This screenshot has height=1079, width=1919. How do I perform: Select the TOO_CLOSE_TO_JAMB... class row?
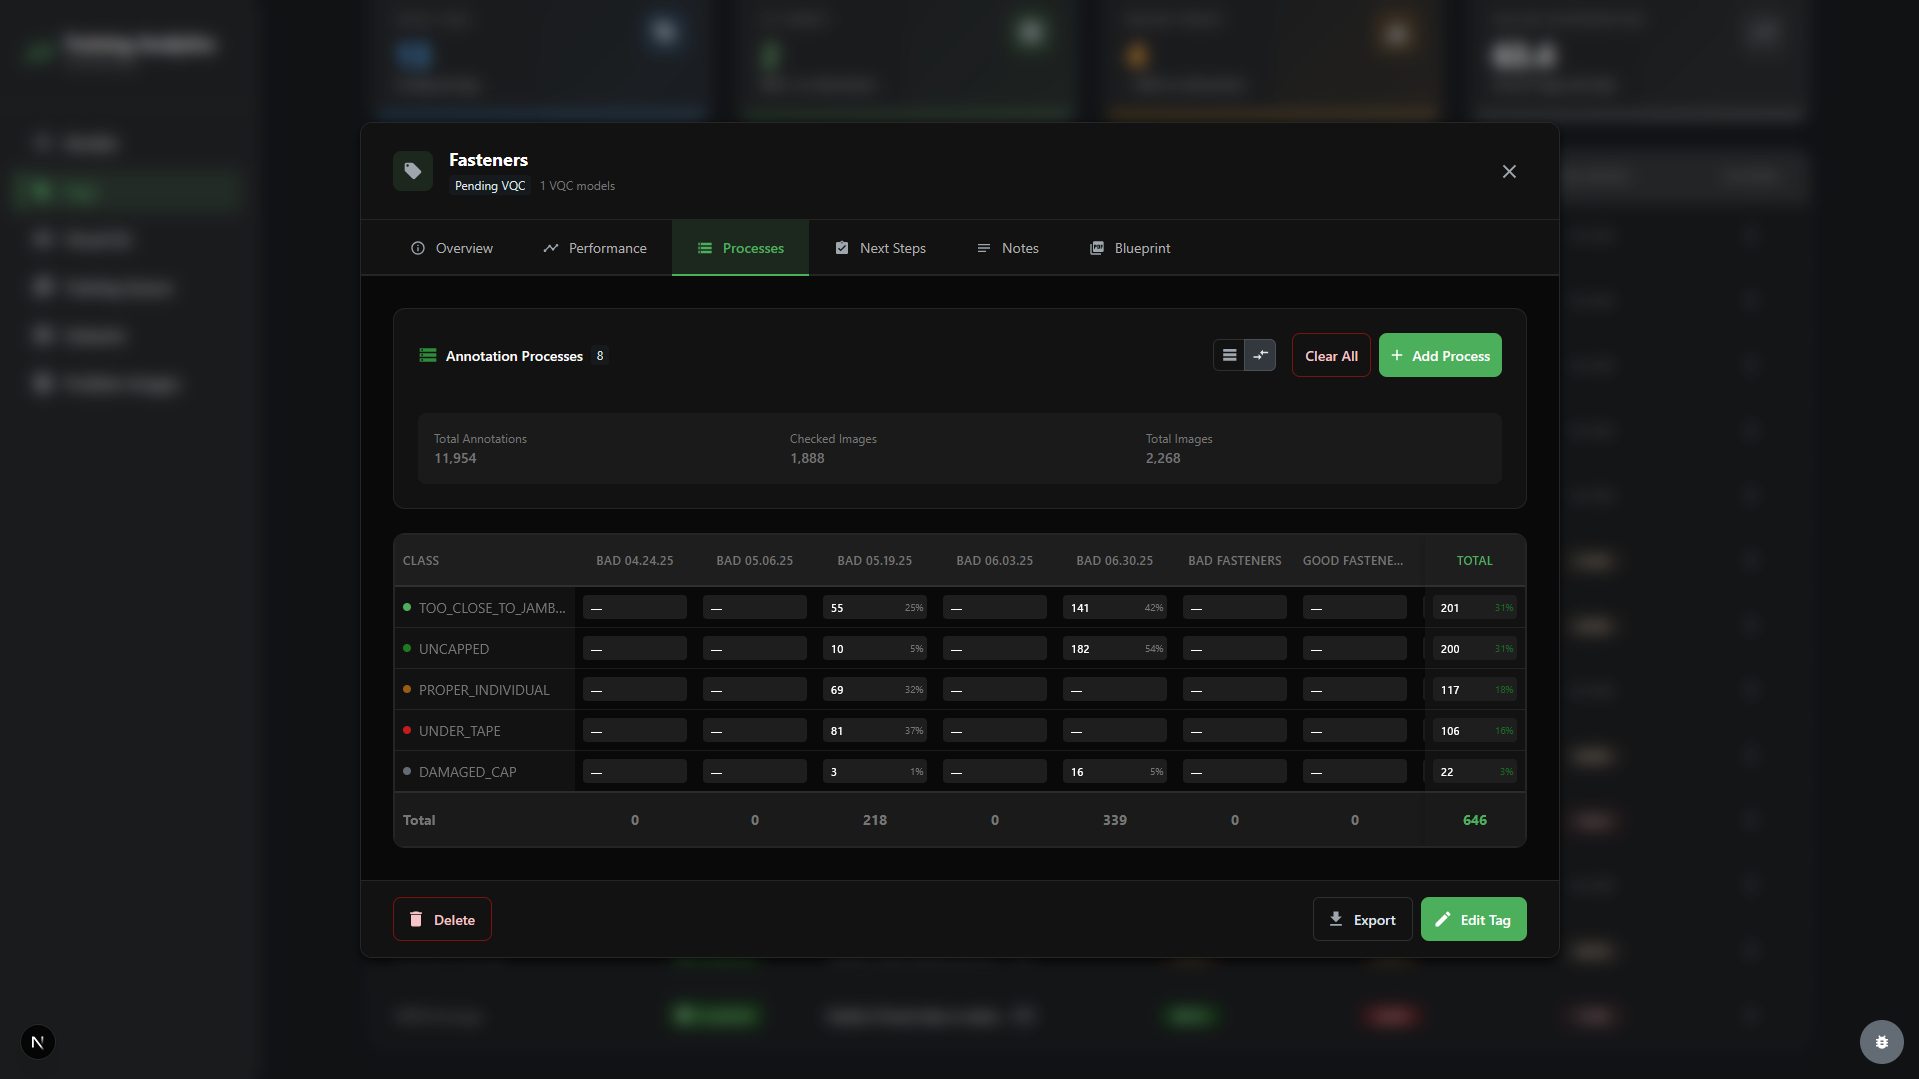(x=960, y=607)
